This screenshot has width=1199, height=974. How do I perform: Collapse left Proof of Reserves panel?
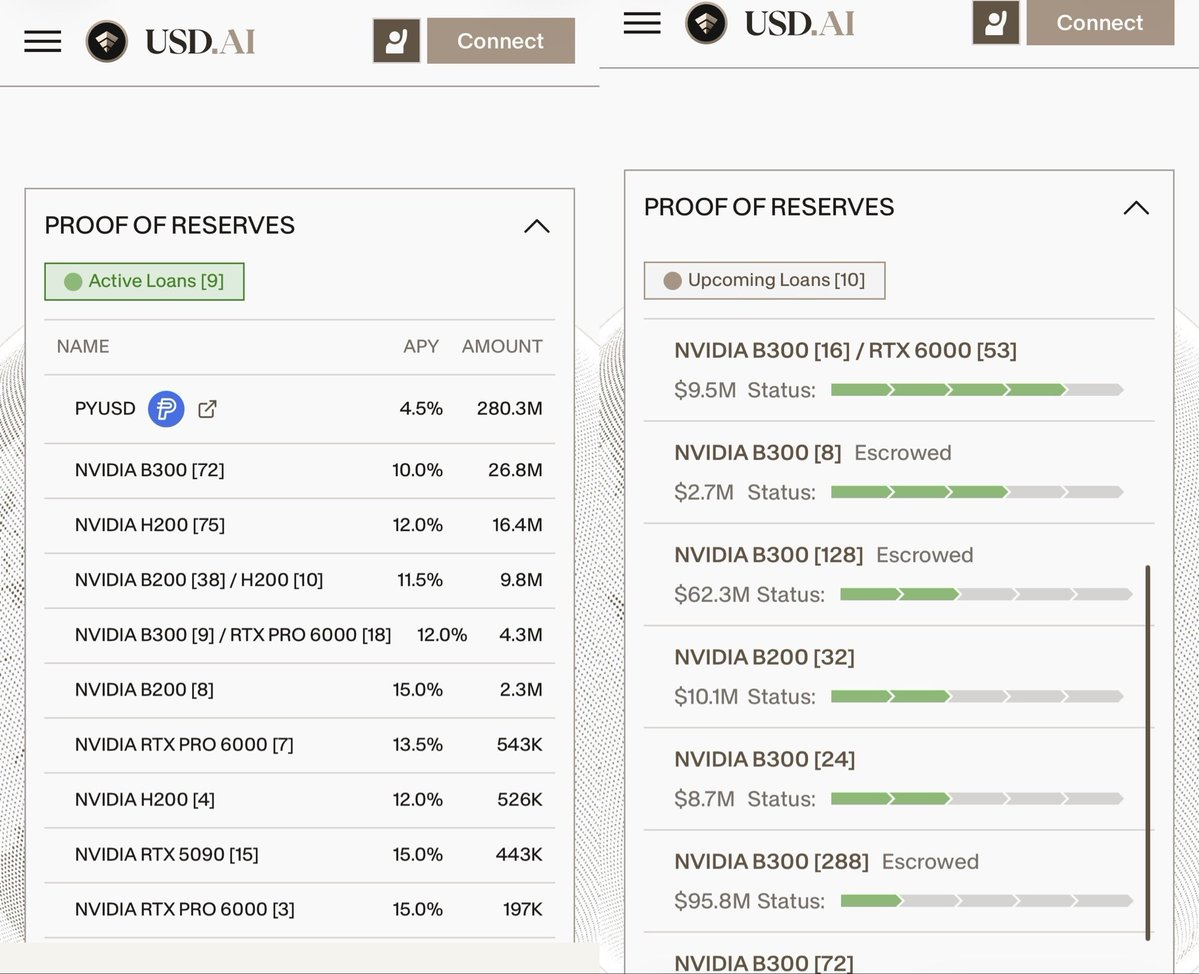click(x=537, y=226)
